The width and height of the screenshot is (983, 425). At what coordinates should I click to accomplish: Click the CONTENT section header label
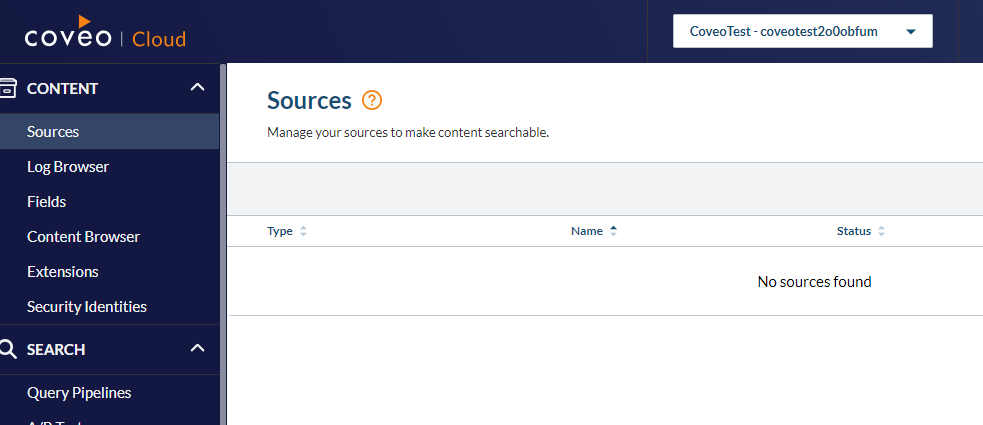63,89
